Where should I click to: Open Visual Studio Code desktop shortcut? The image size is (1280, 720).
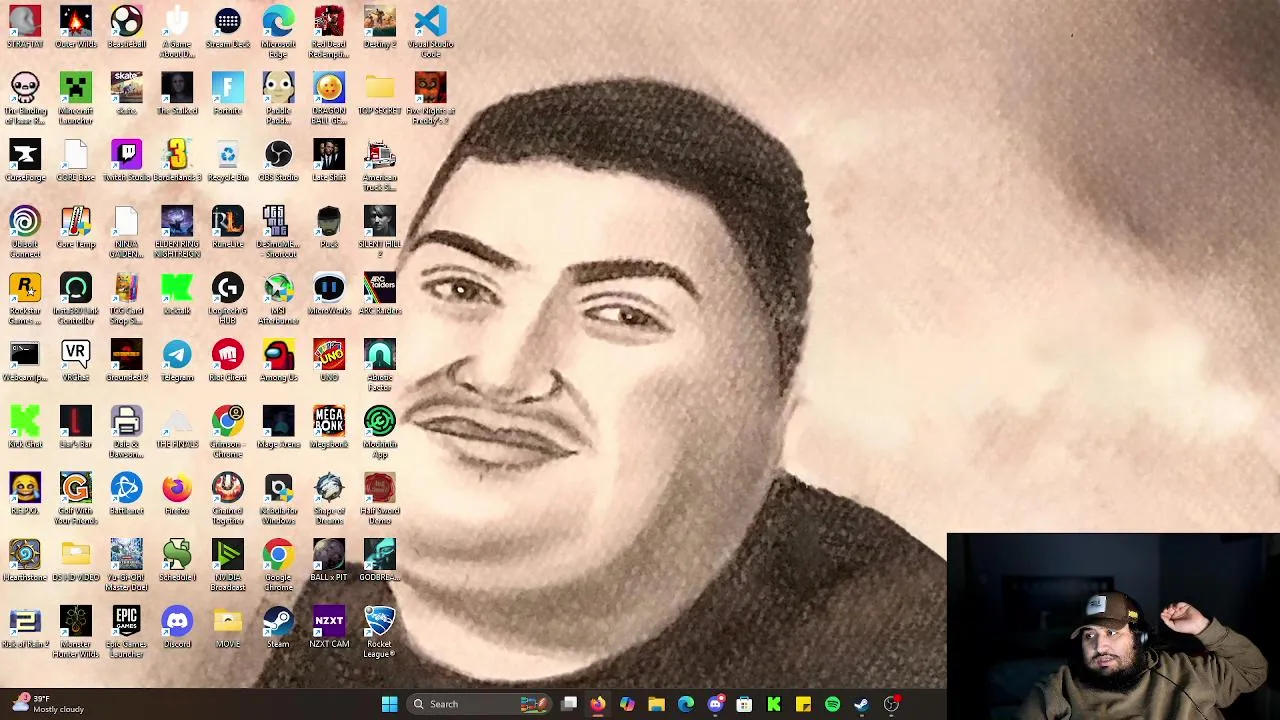click(x=430, y=32)
